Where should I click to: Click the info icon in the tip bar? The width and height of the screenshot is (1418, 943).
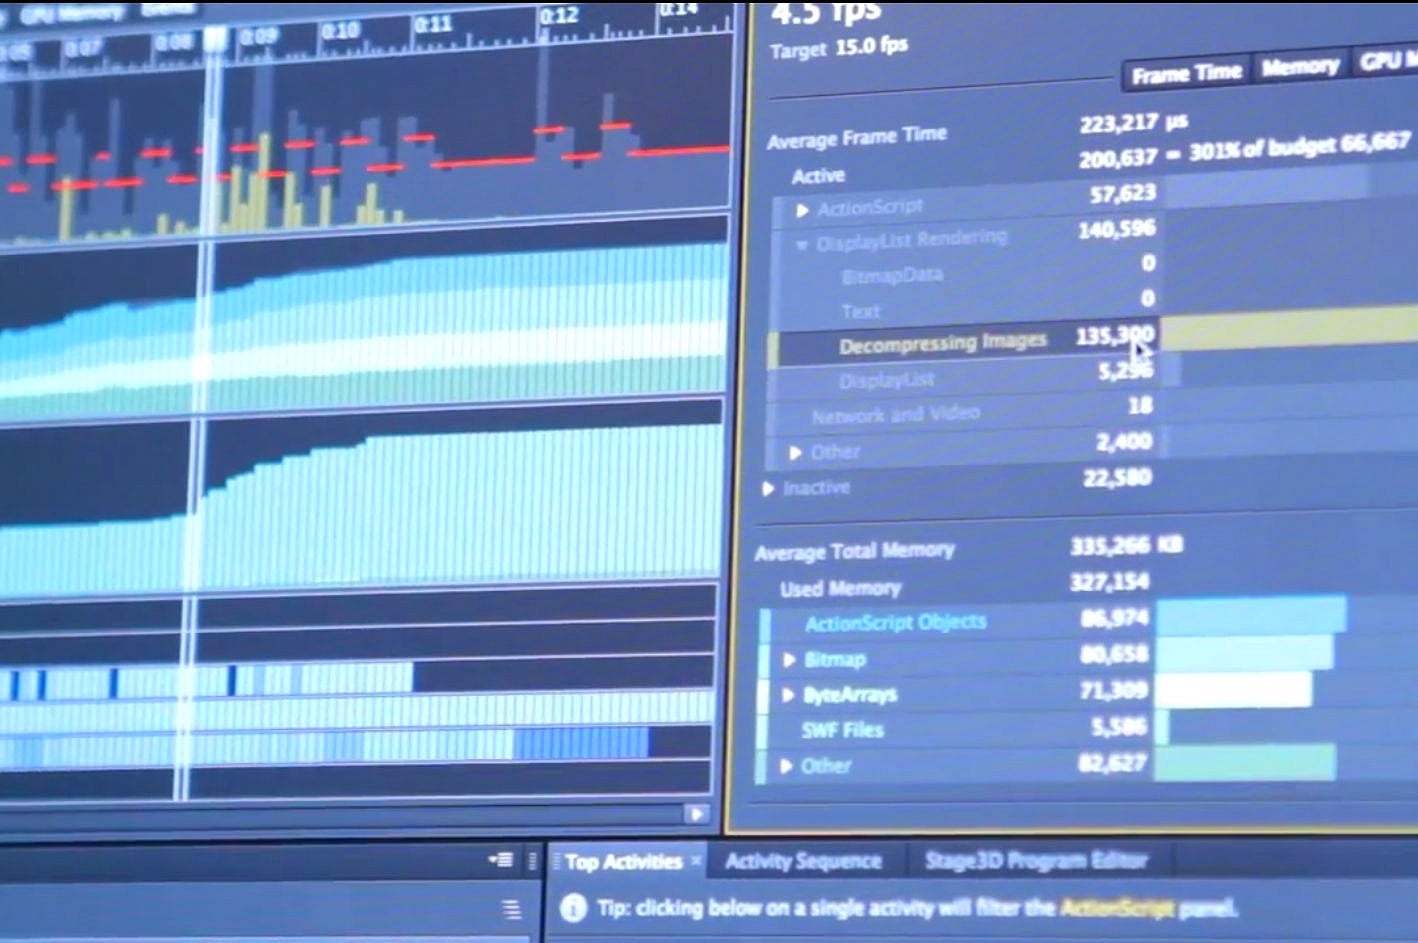[573, 908]
